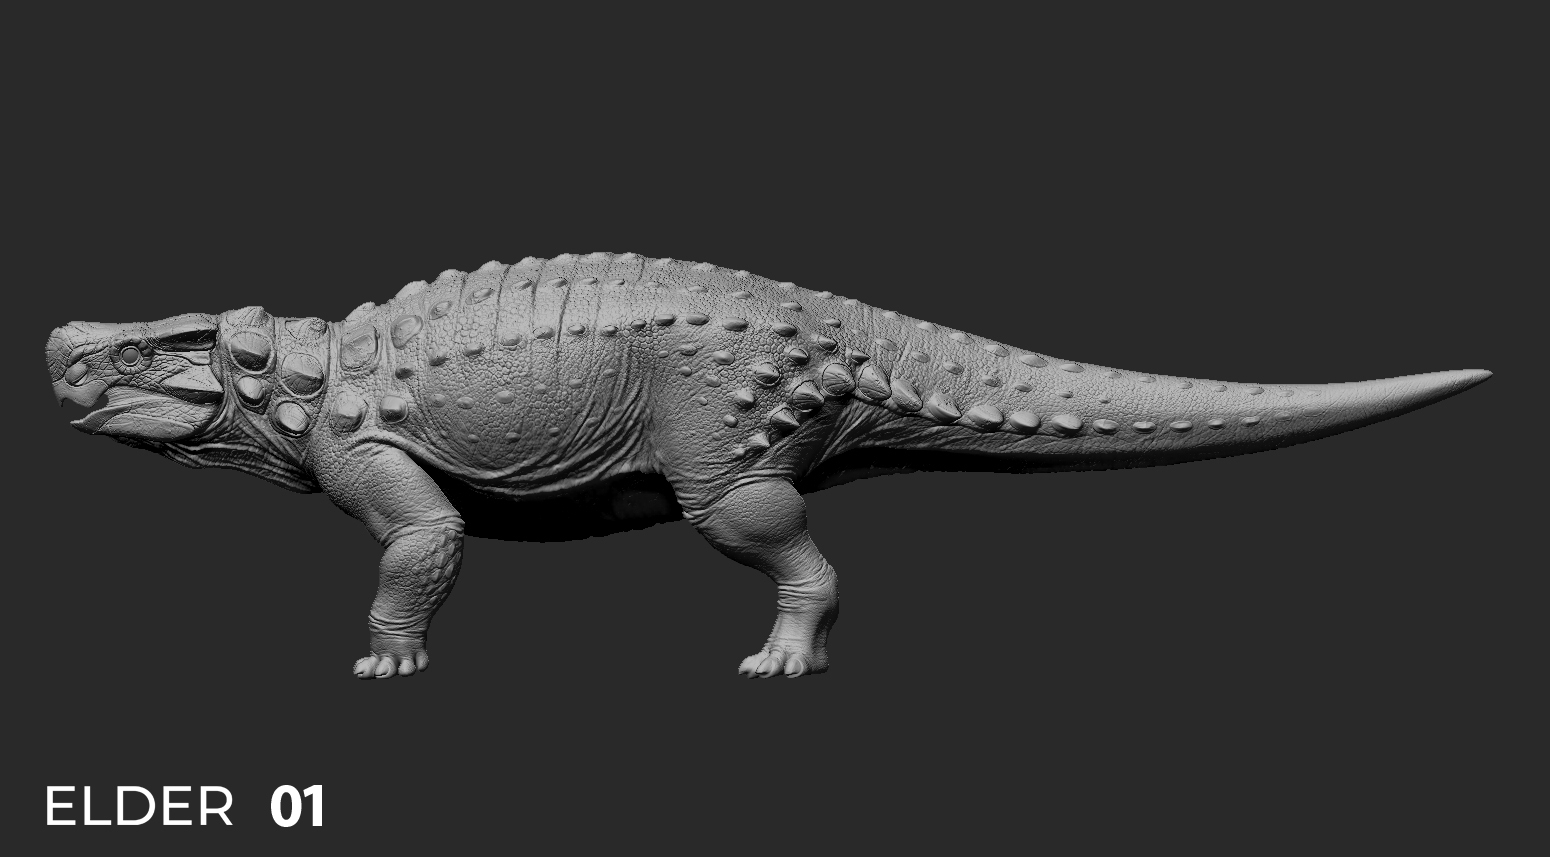Click the ELDER 01 caption text
Screen dimensions: 1550x857
point(185,806)
